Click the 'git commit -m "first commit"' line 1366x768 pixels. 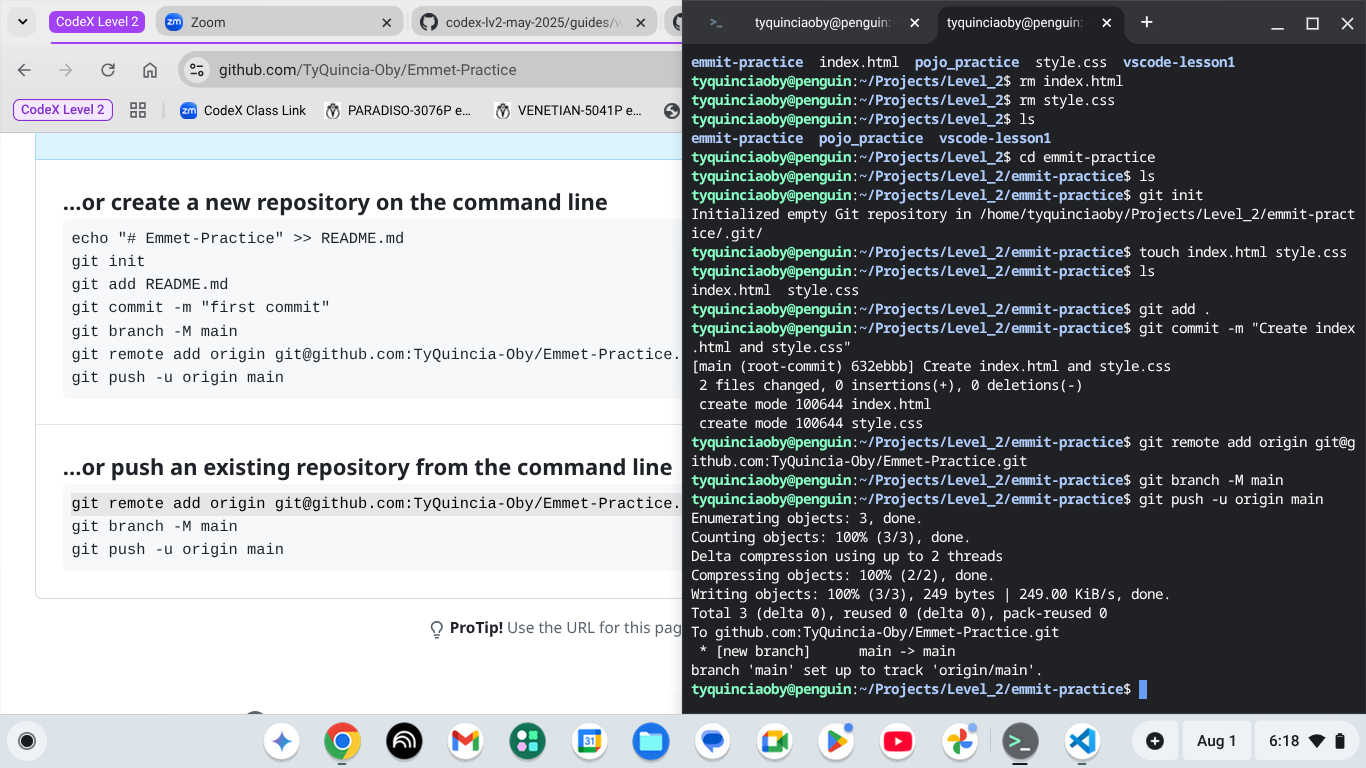pos(201,308)
